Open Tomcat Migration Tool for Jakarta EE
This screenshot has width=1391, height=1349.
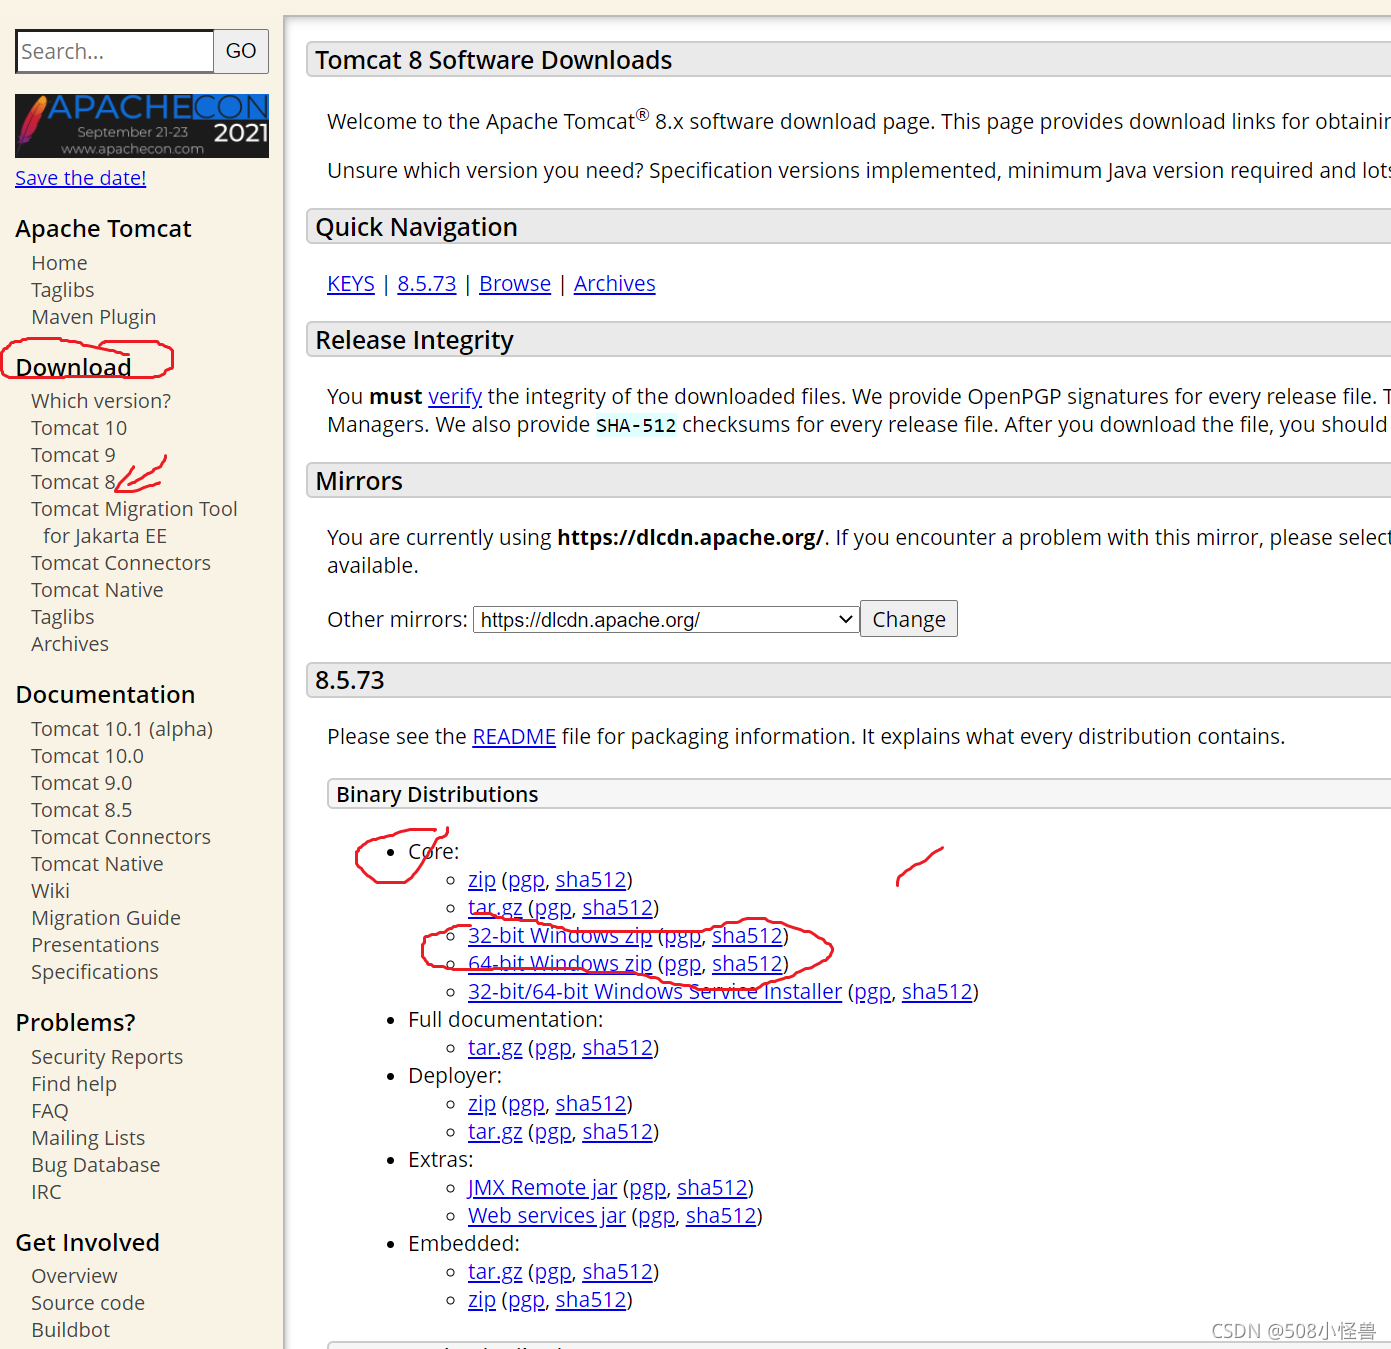pyautogui.click(x=134, y=522)
